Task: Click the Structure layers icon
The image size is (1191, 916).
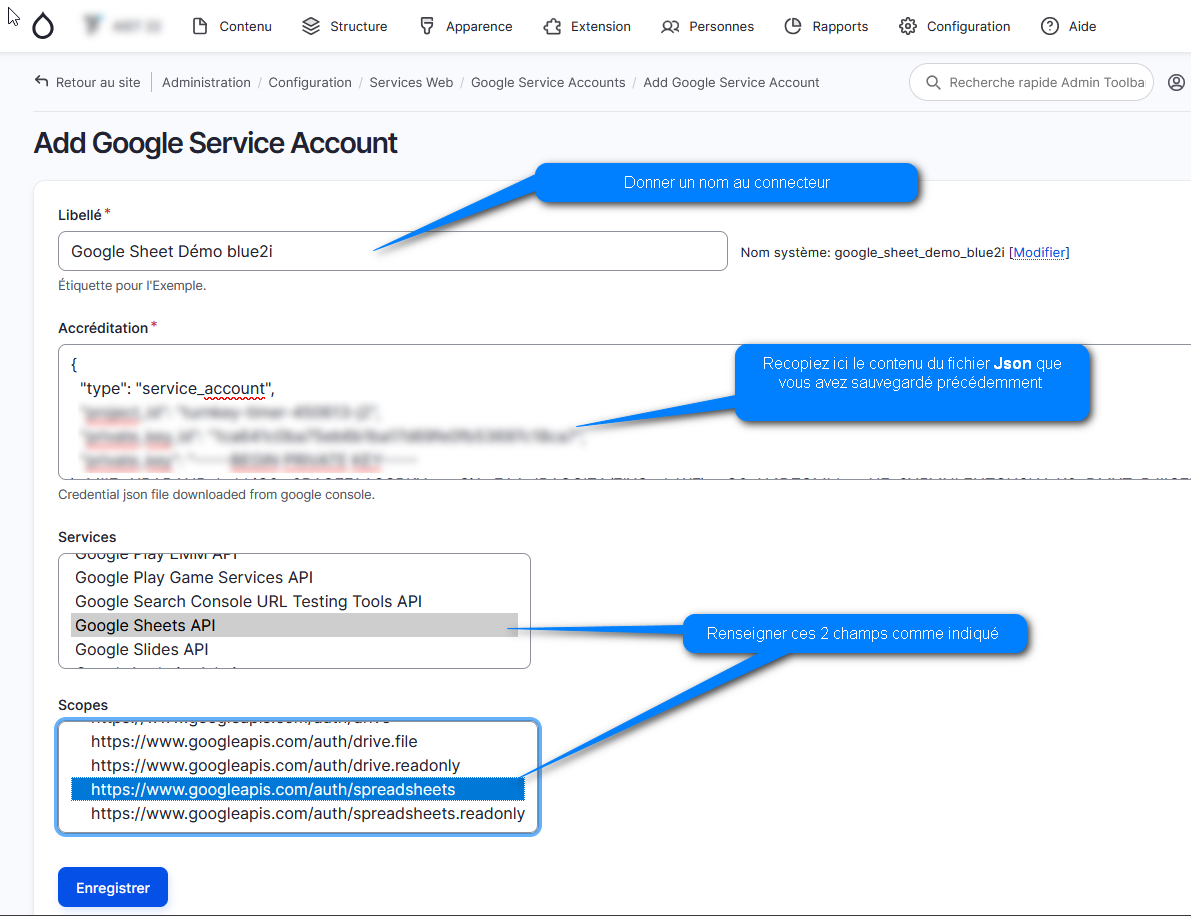Action: (x=311, y=27)
